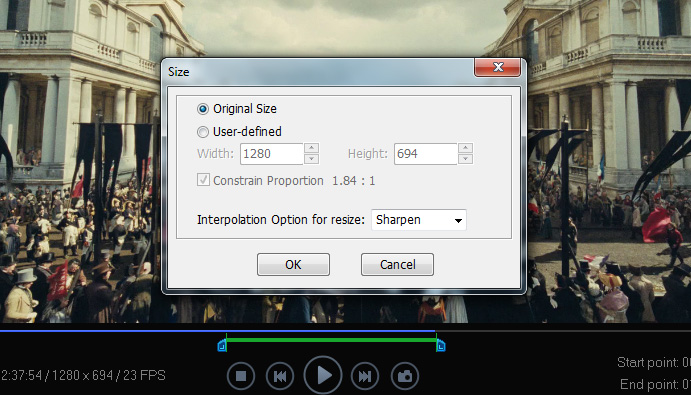Click the previous frame skip-back button

[280, 376]
